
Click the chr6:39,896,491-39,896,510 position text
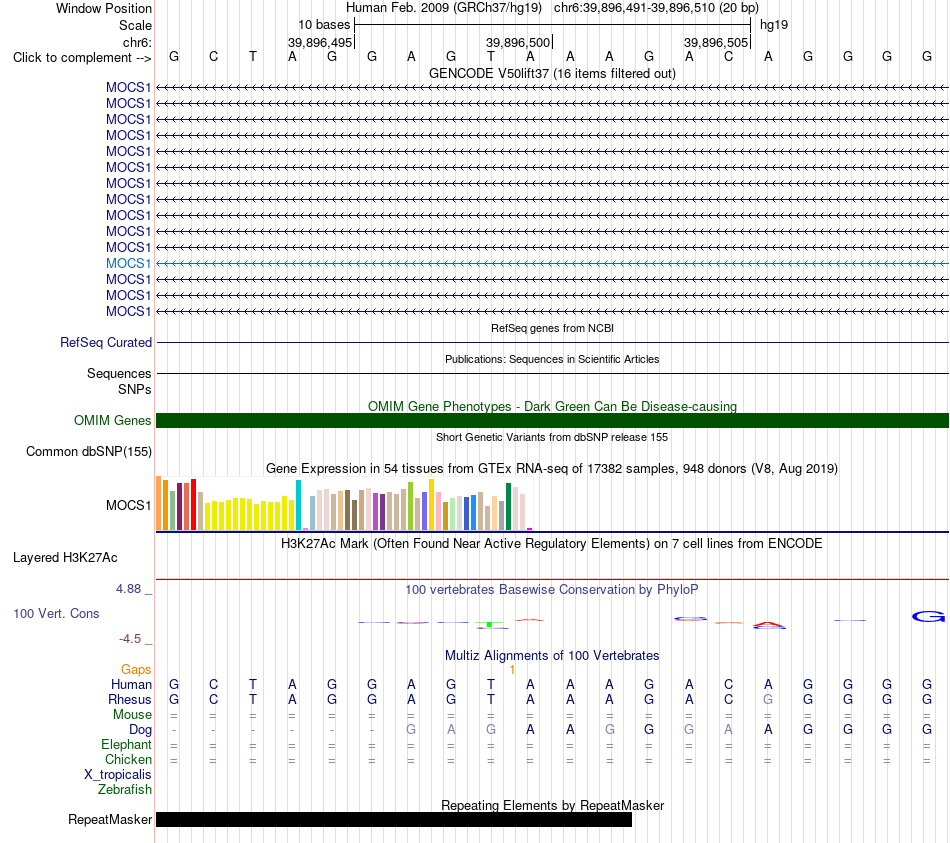pos(656,8)
